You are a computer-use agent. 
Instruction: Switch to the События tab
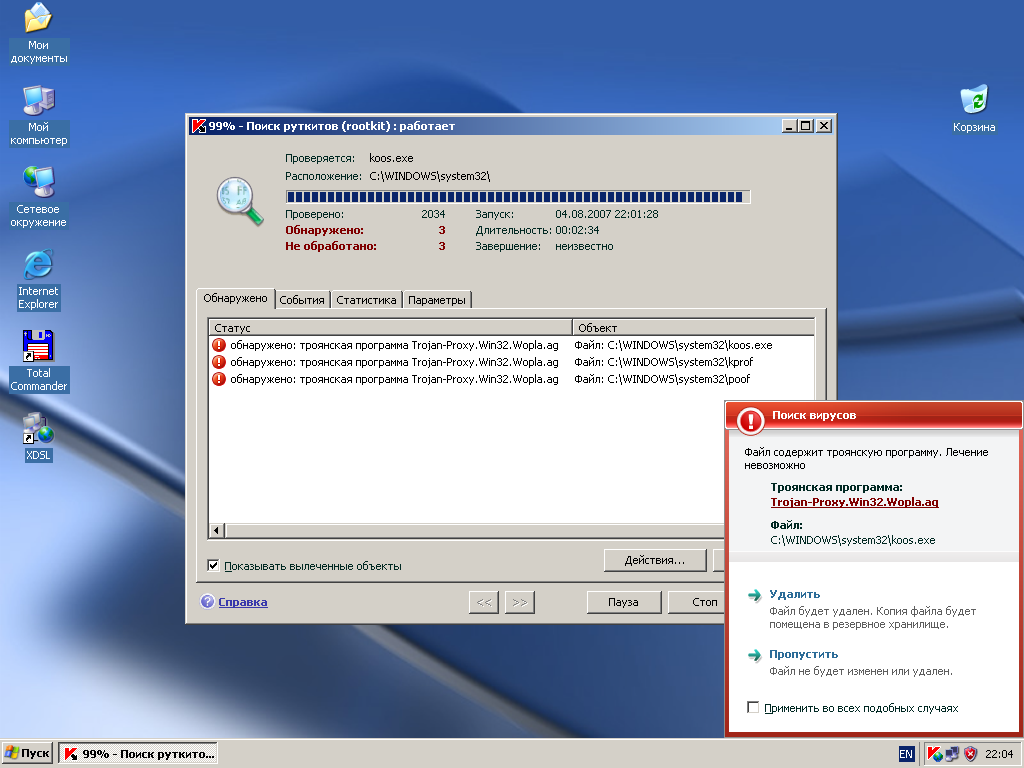point(302,300)
